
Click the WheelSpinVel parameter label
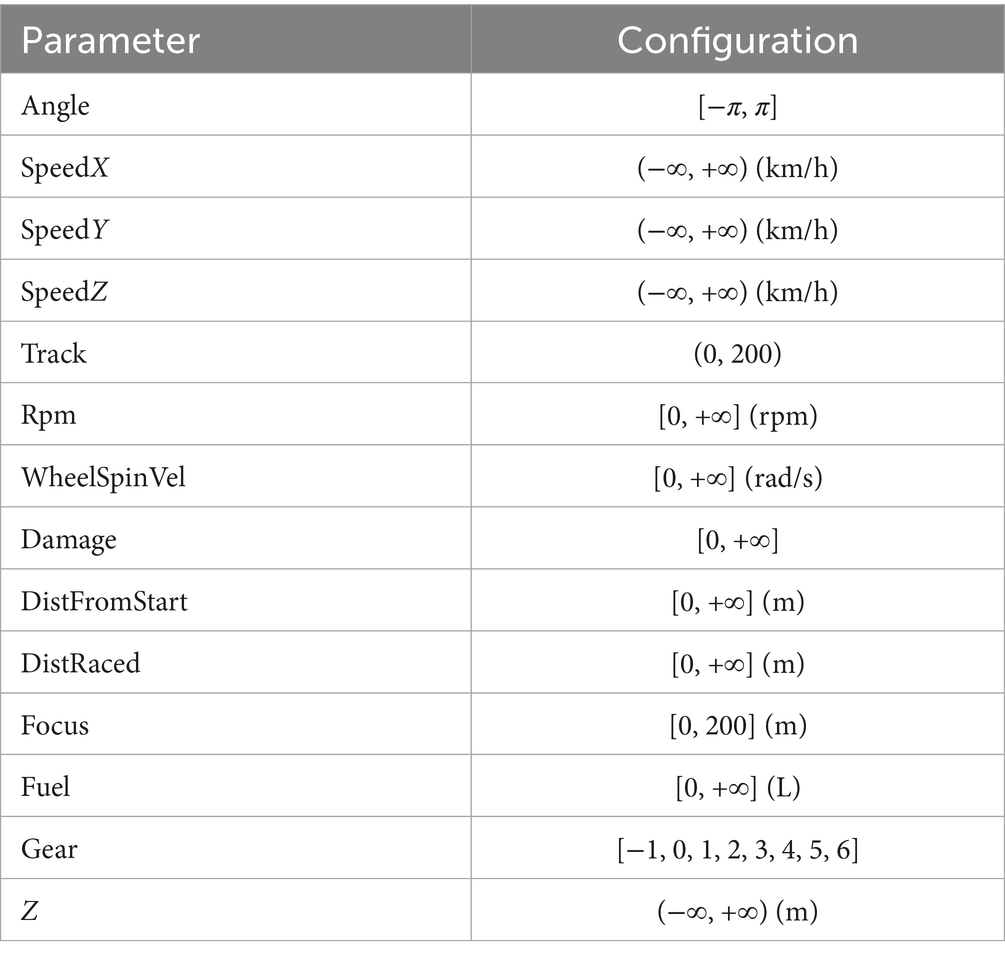(103, 477)
